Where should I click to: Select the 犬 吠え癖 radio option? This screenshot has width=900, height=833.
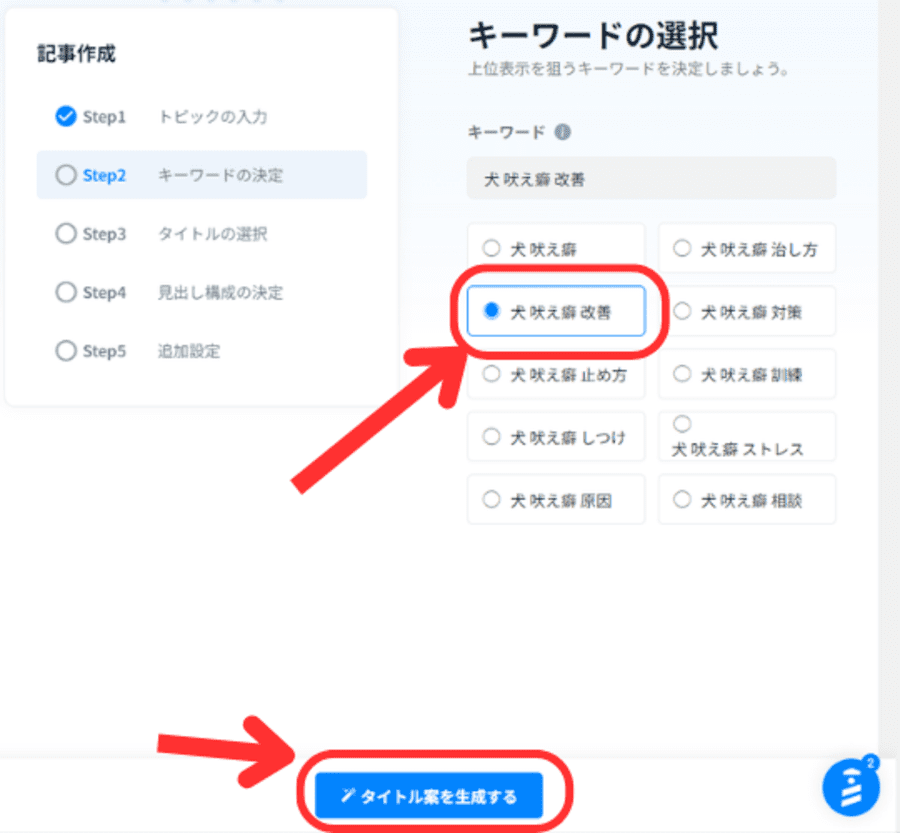click(x=491, y=248)
